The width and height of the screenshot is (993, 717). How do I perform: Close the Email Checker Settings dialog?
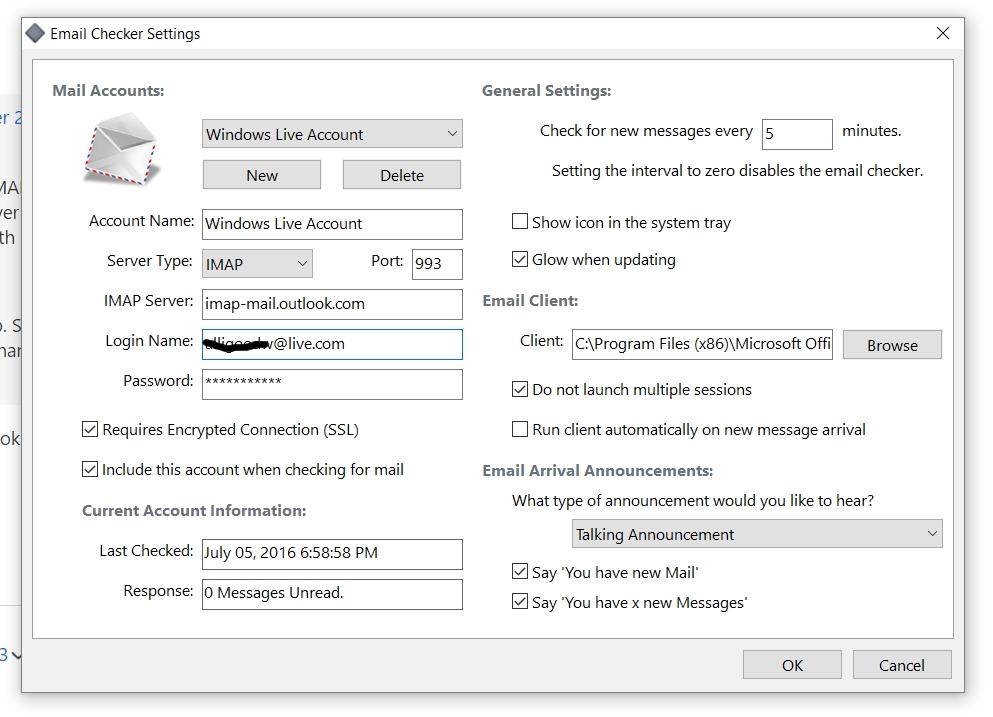pos(942,33)
